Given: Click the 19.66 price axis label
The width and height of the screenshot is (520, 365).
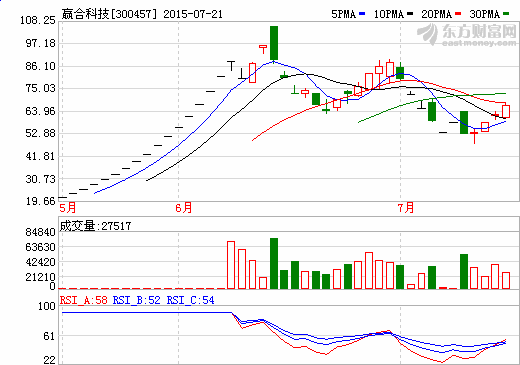Looking at the screenshot, I should tap(40, 201).
